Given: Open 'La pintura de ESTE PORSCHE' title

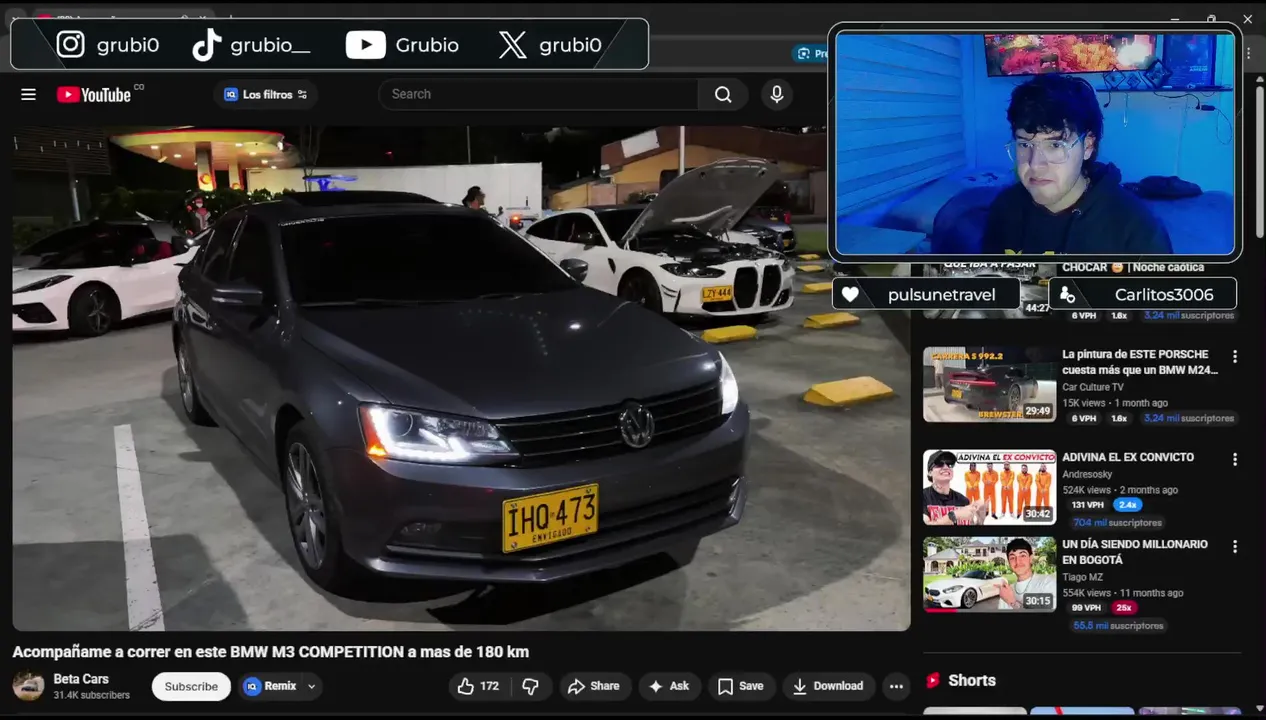Looking at the screenshot, I should coord(1140,362).
